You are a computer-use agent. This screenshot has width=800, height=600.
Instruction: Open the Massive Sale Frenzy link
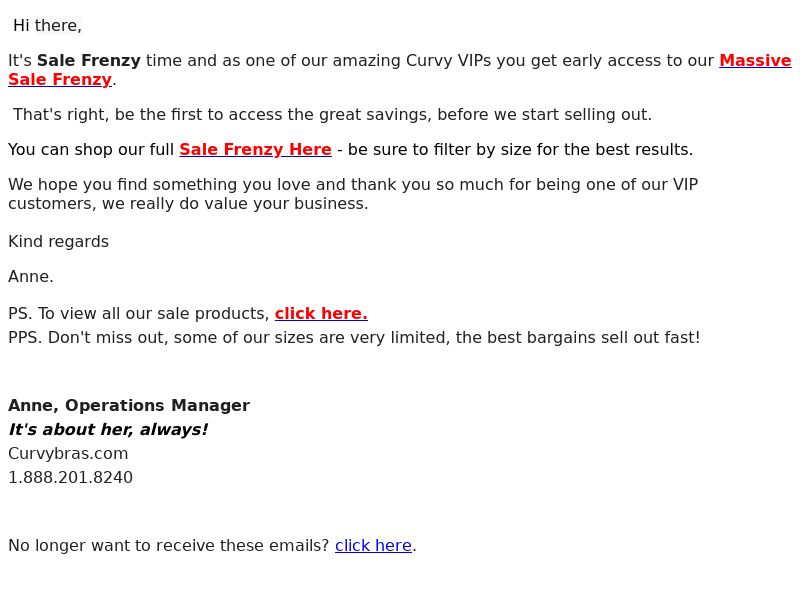pos(755,61)
